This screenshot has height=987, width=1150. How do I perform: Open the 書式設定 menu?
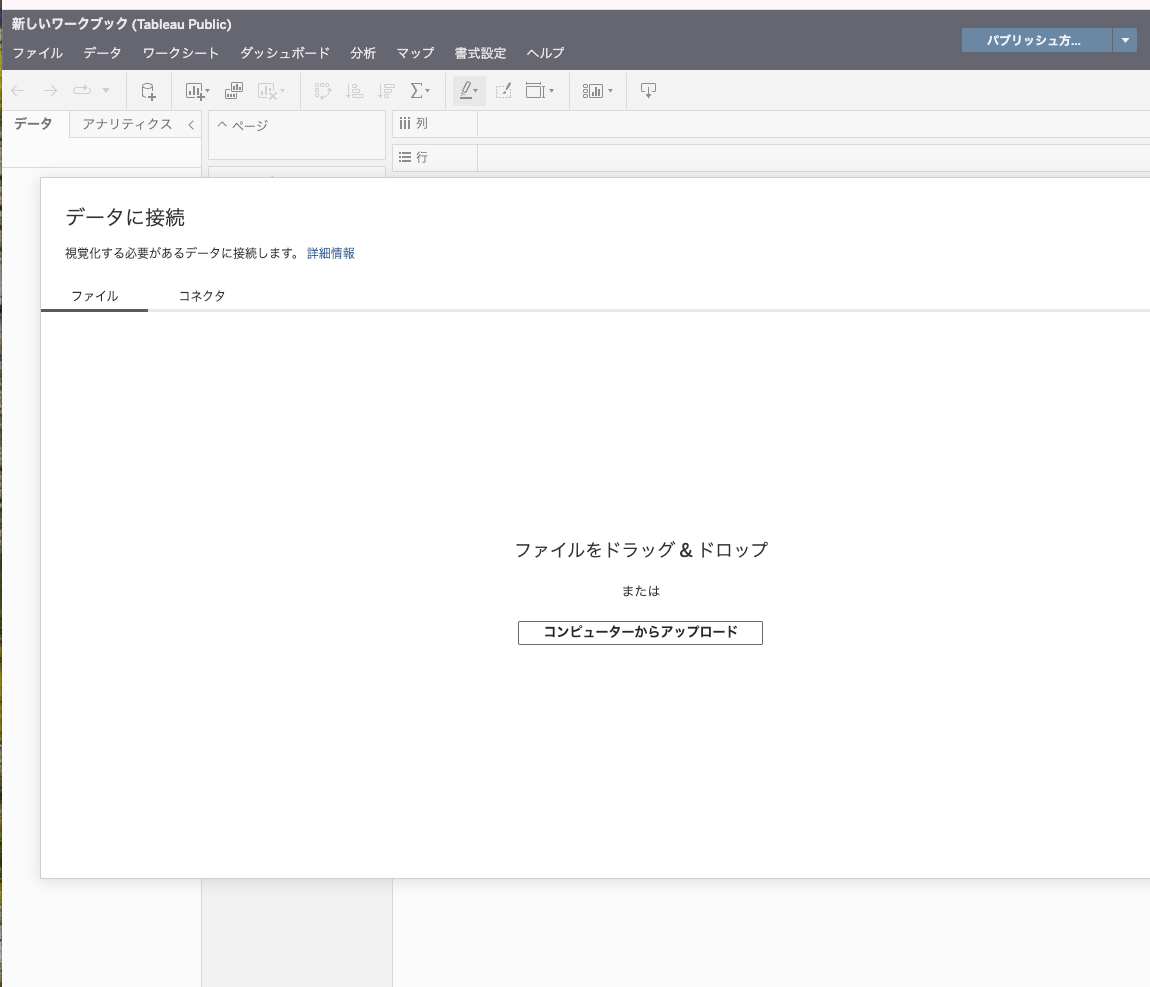480,53
